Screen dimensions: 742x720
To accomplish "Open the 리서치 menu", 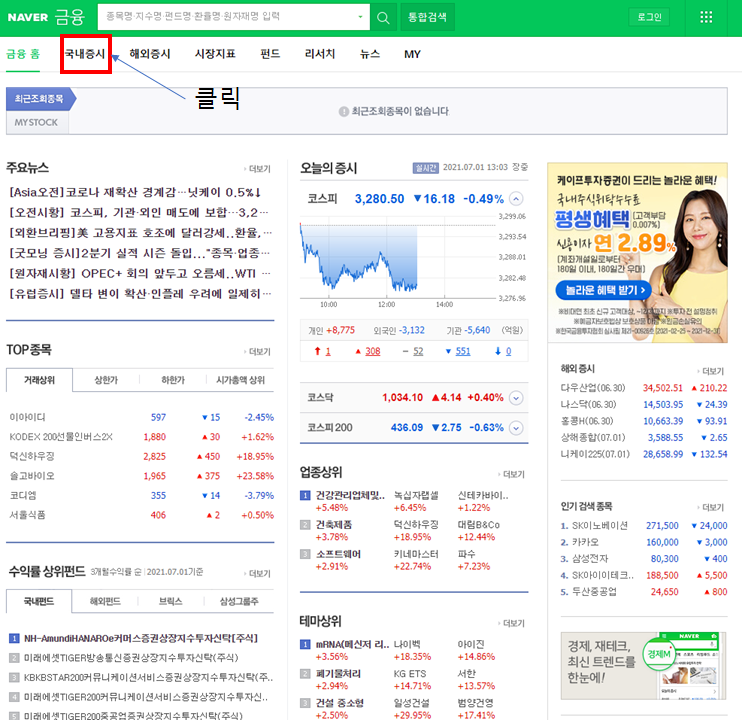I will (320, 54).
